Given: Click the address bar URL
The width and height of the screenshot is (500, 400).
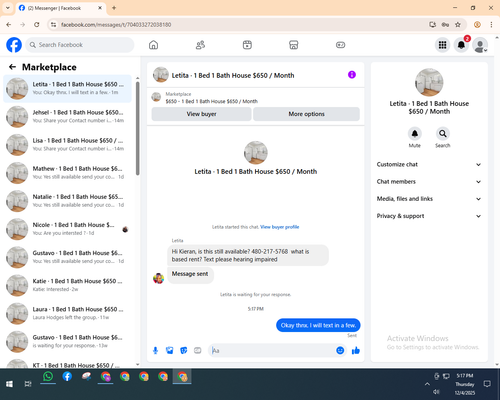Looking at the screenshot, I should (116, 25).
